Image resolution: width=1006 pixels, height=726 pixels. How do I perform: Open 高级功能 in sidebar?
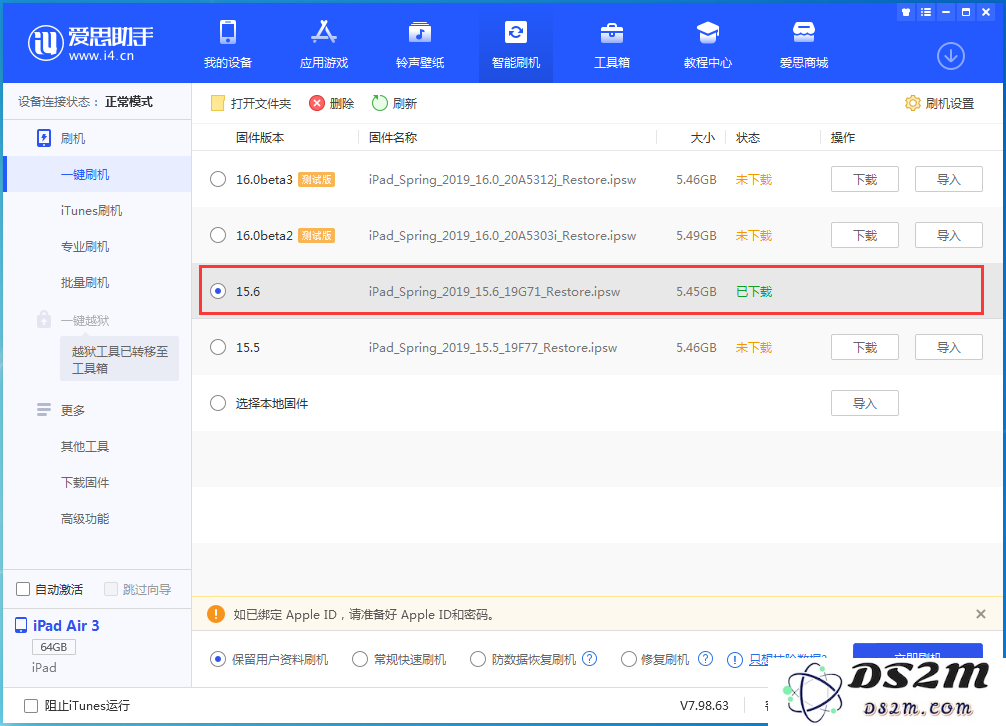click(85, 518)
